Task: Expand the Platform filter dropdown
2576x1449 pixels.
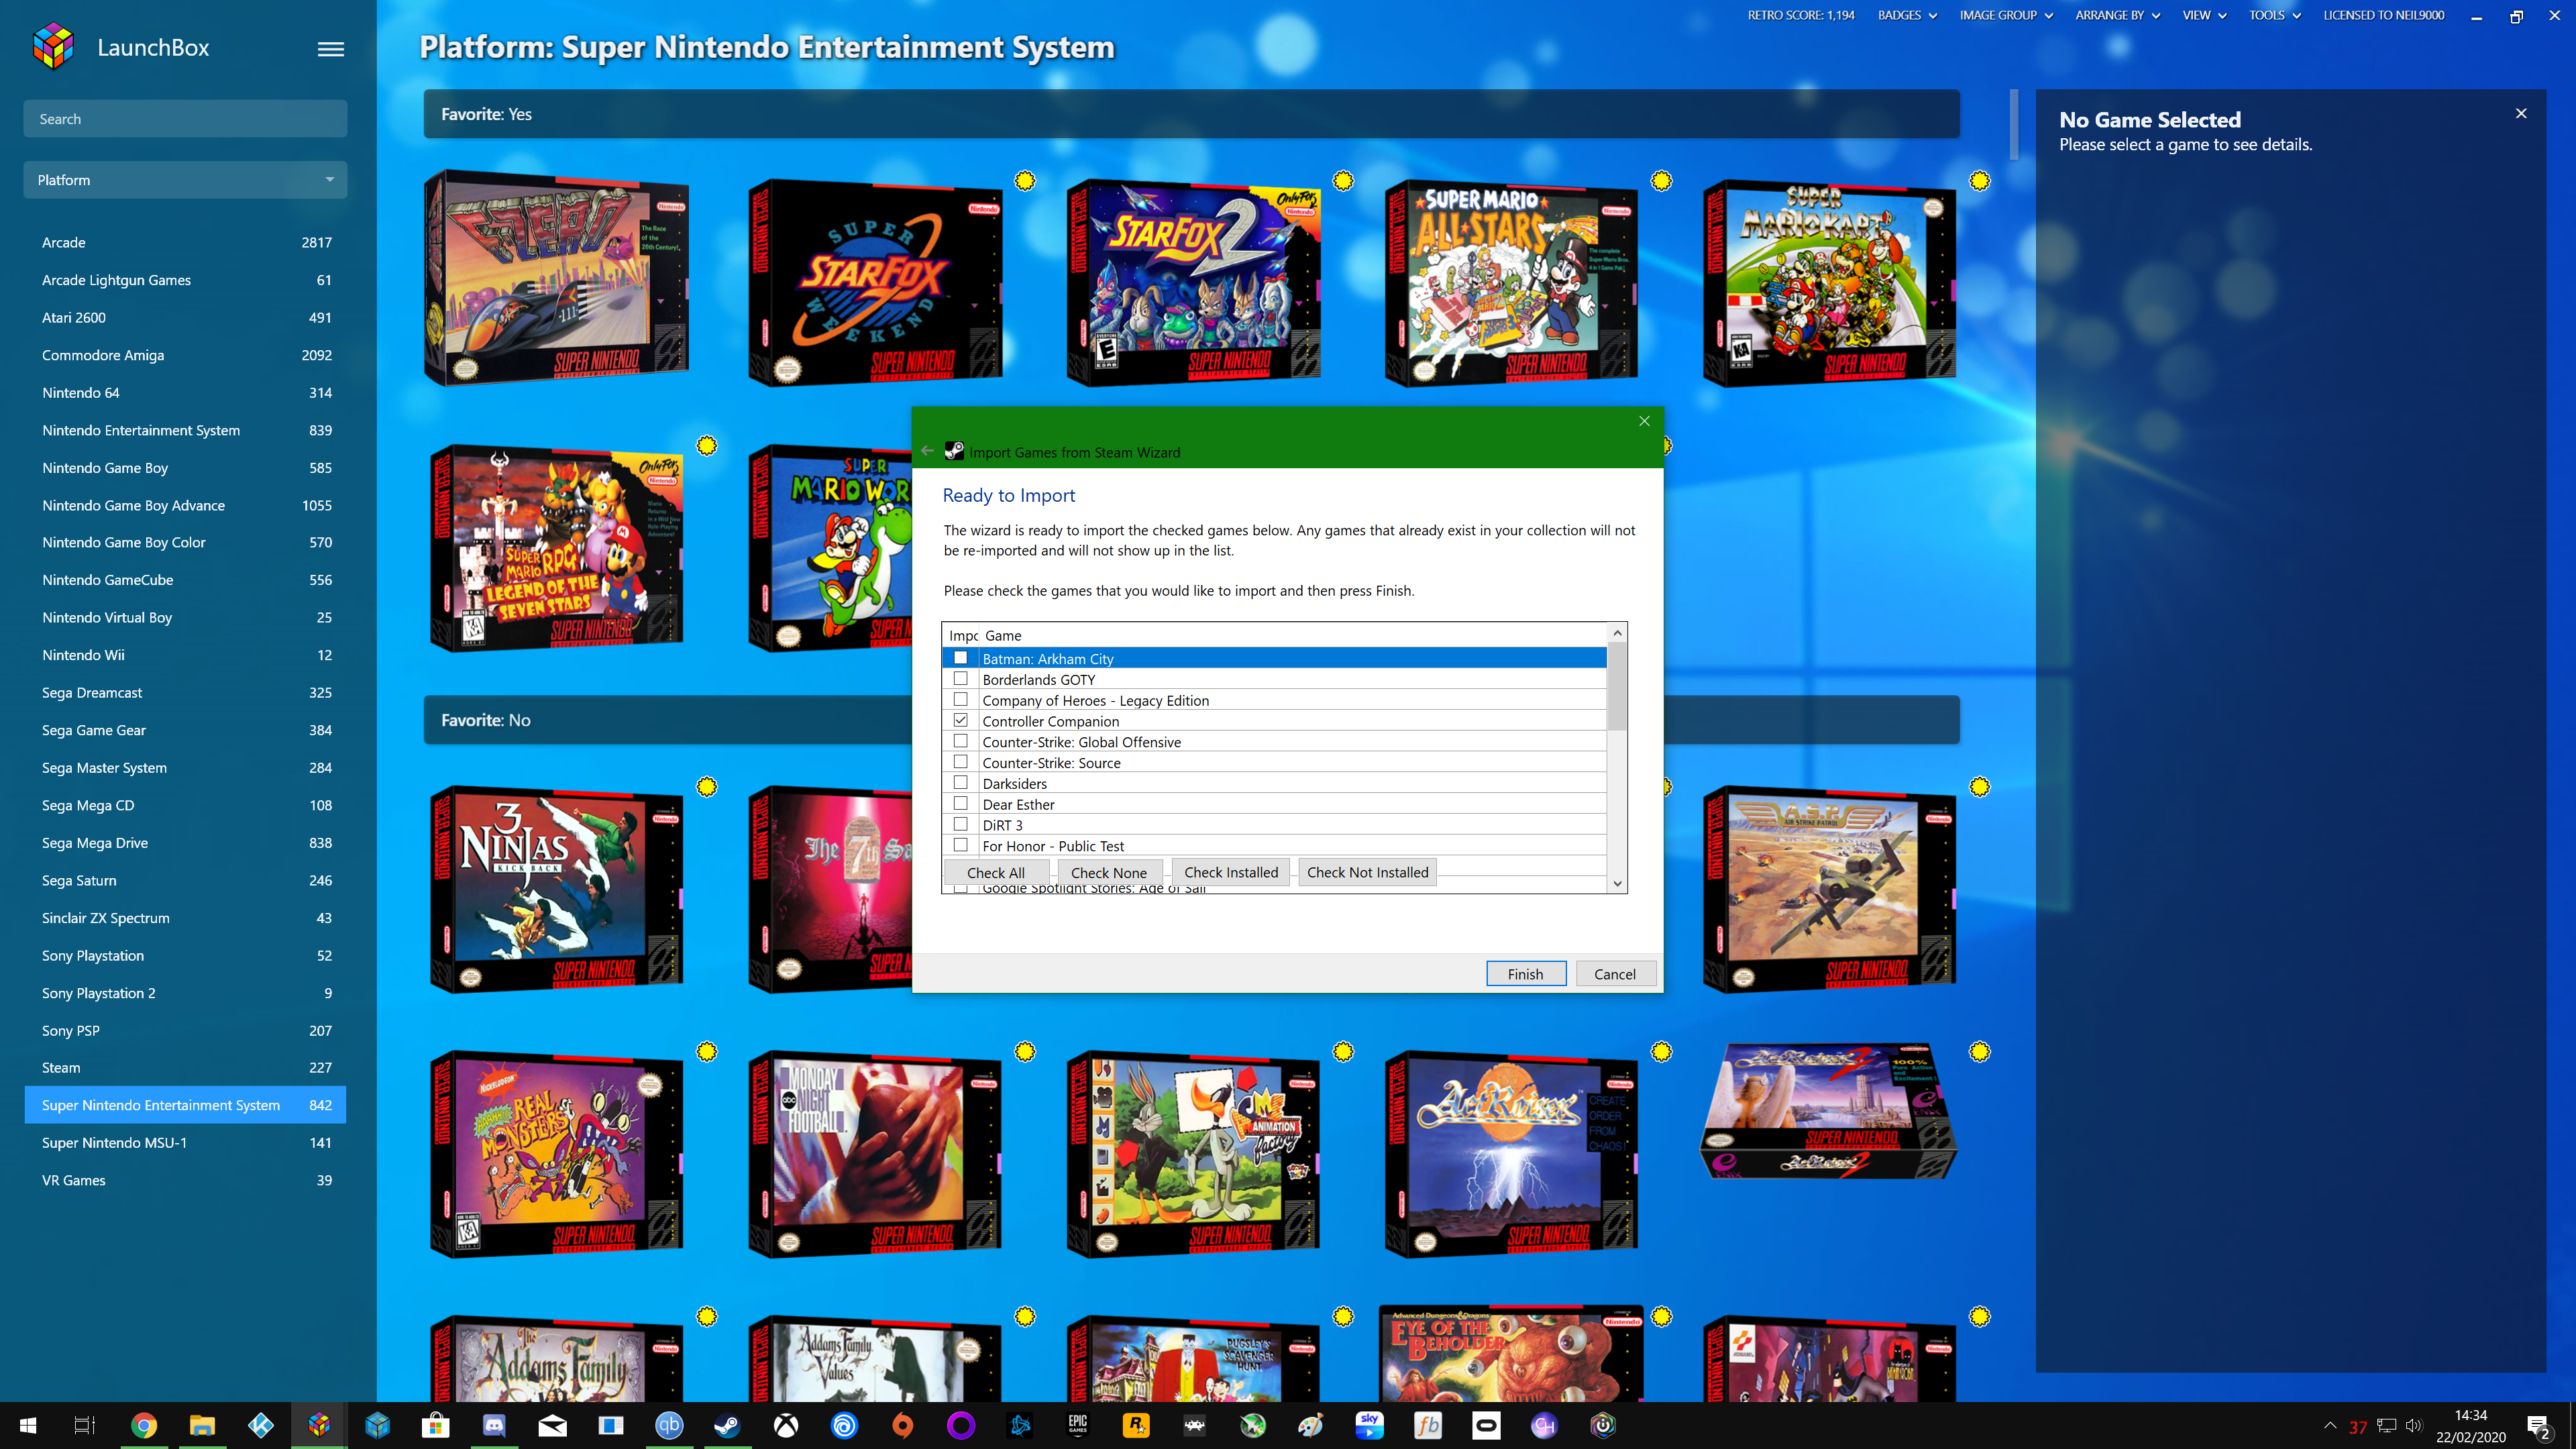Action: (185, 180)
